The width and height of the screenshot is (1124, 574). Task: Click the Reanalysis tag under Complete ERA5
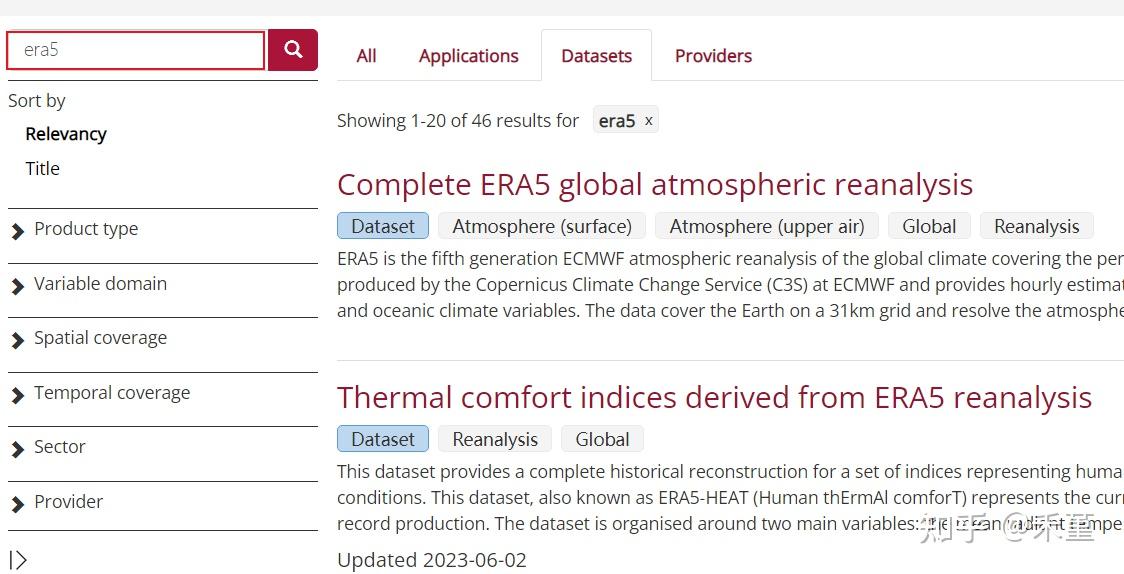(1036, 226)
